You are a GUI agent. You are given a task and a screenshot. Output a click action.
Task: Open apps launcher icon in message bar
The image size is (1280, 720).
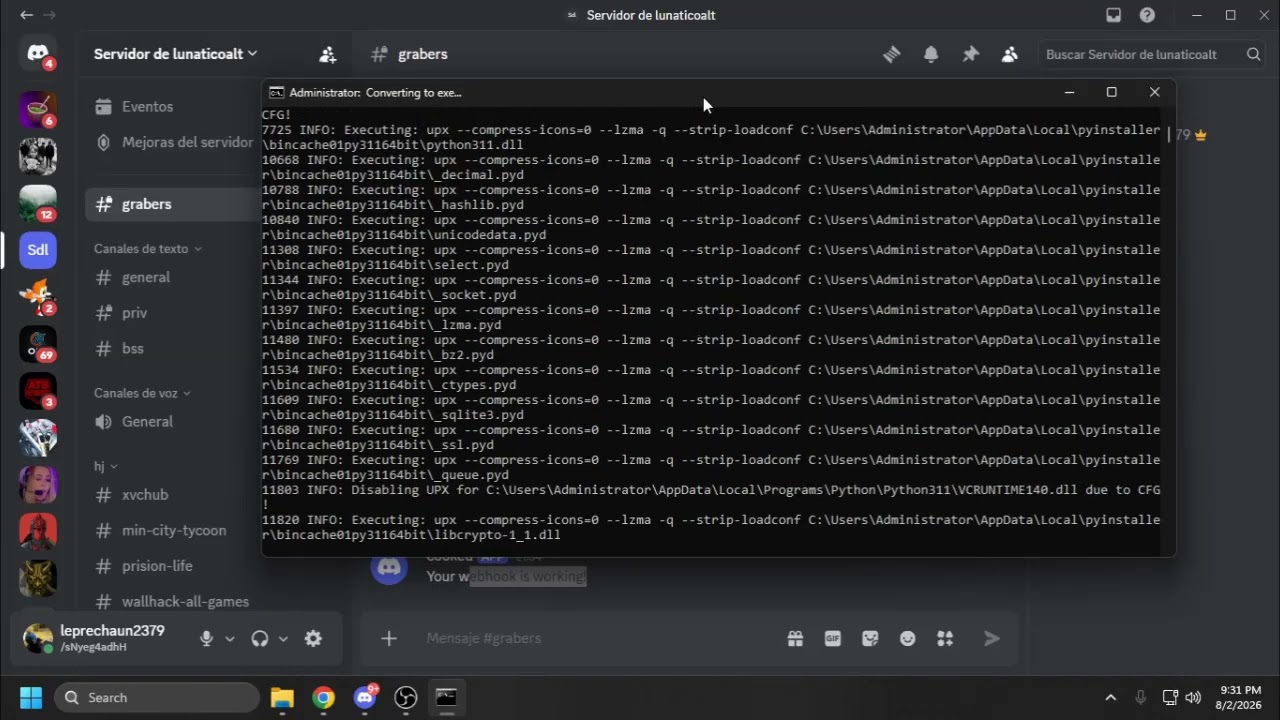[945, 638]
